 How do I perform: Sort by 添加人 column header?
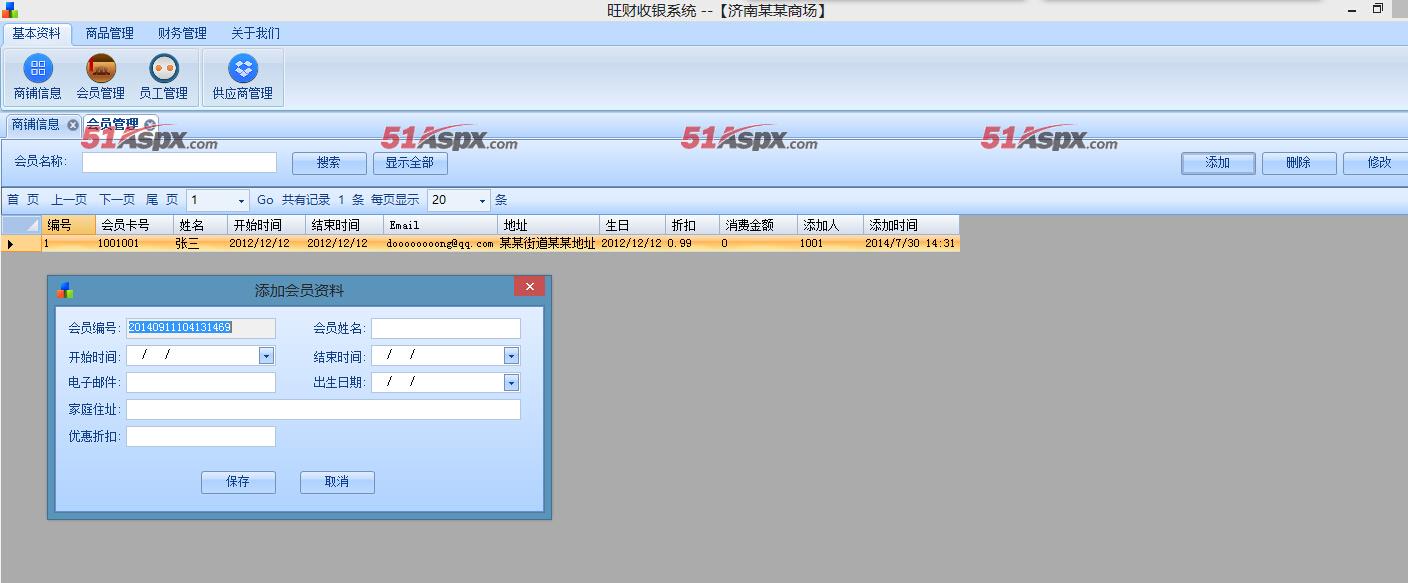pos(830,225)
